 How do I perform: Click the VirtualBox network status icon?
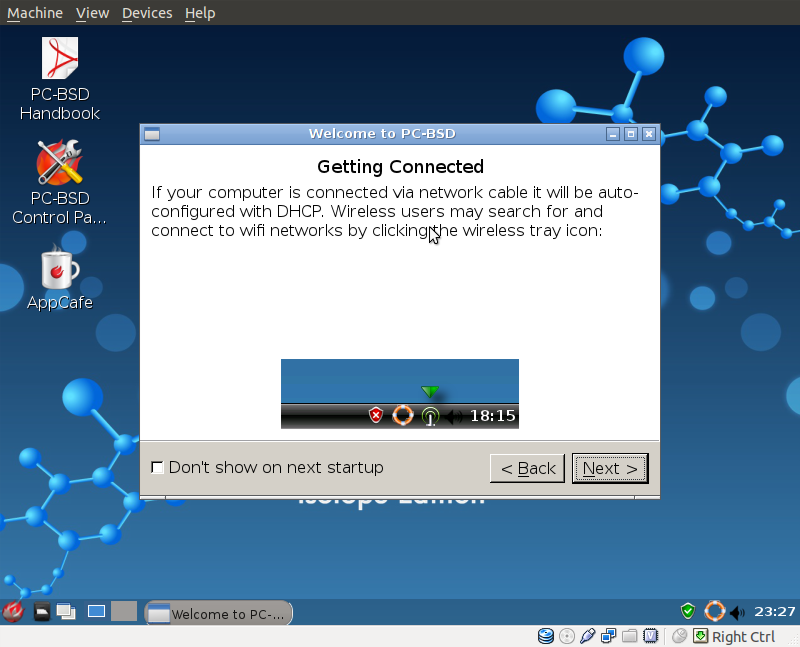(608, 636)
